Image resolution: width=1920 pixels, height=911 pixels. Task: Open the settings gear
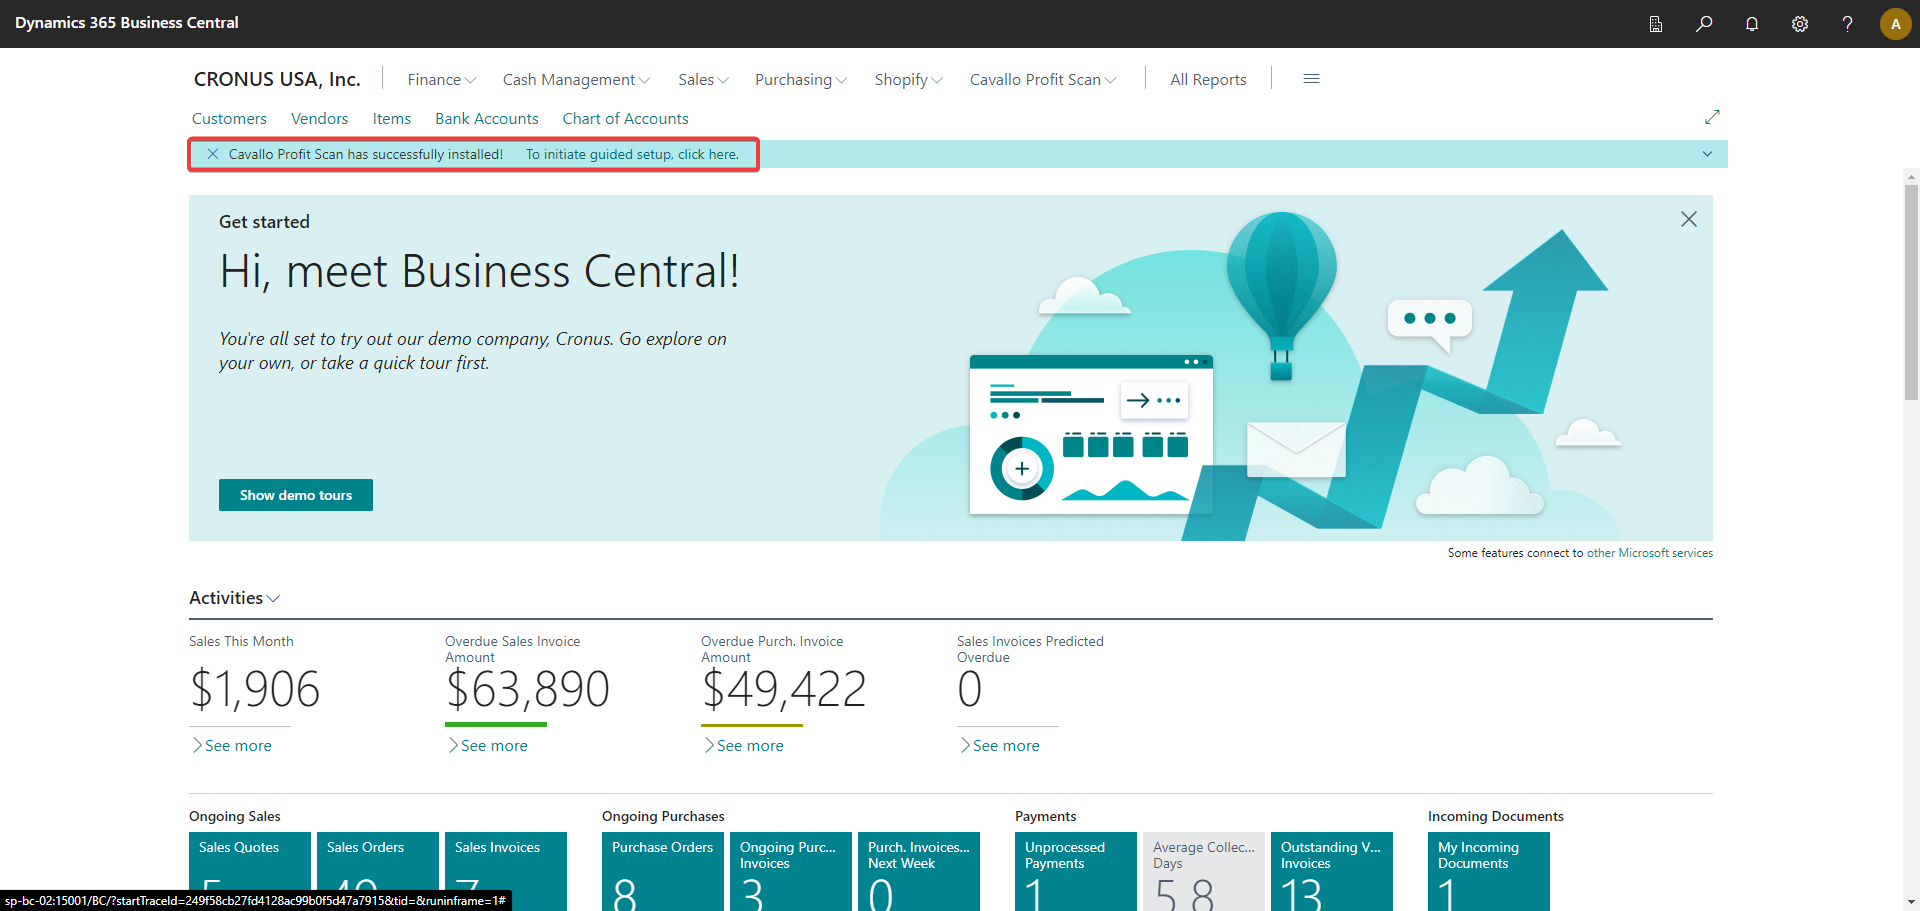click(1800, 24)
